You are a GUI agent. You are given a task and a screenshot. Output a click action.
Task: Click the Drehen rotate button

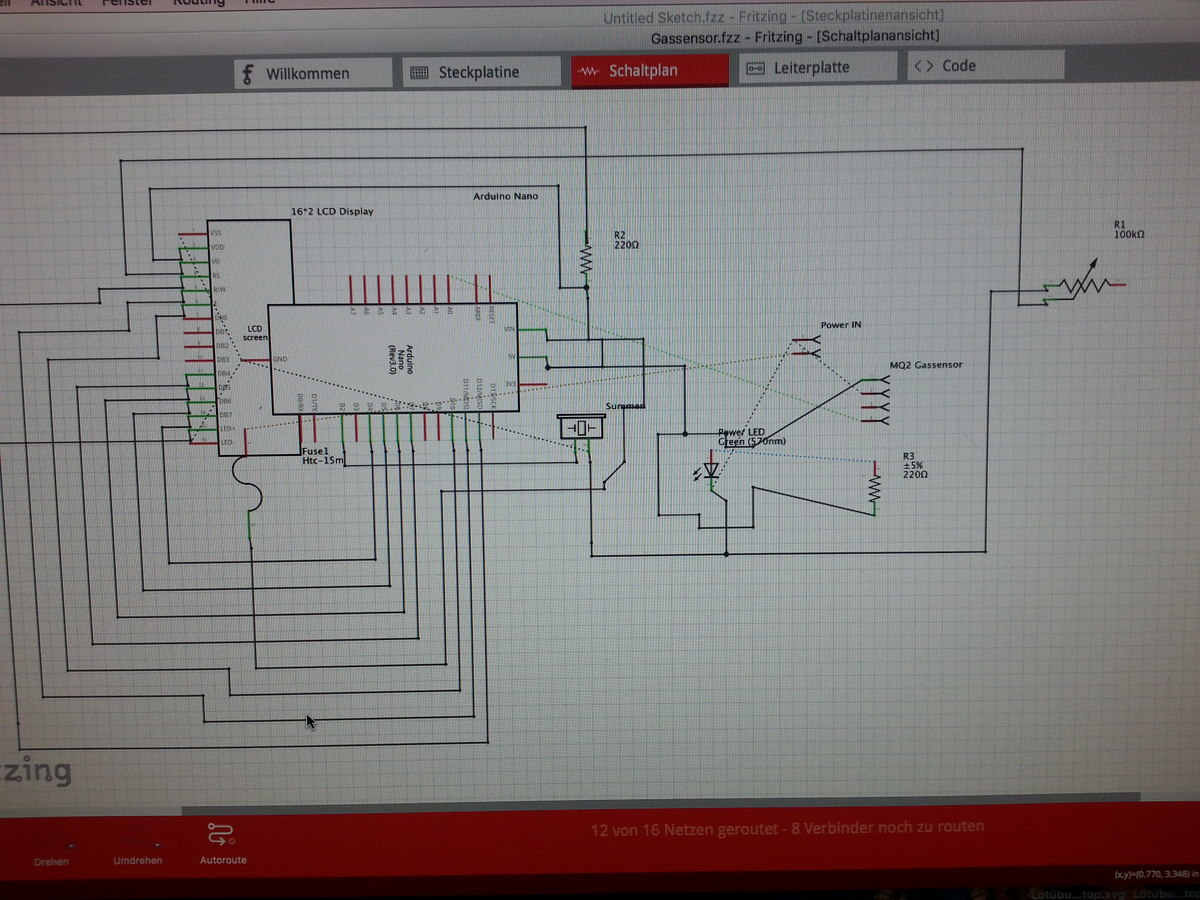pos(51,847)
